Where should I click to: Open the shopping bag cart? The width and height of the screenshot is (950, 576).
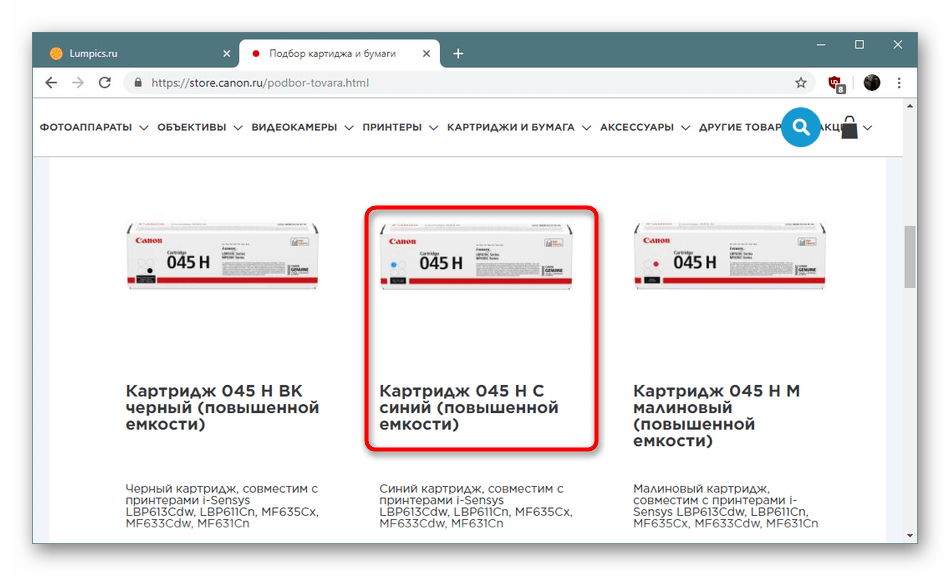(849, 128)
